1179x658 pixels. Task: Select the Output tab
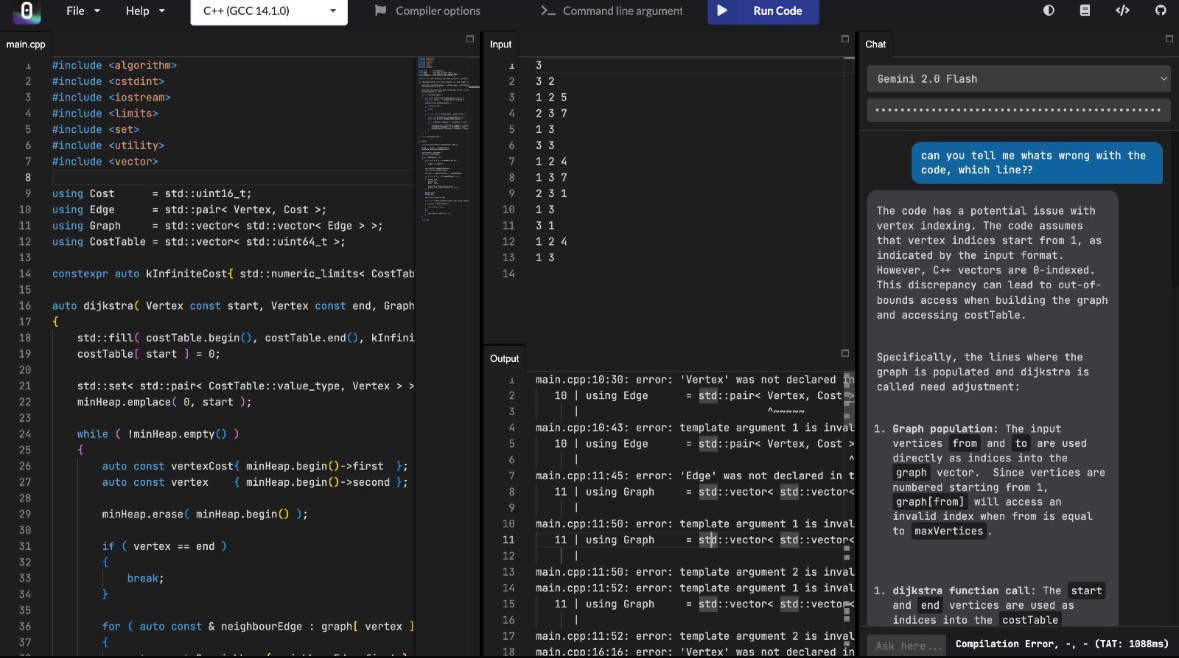click(505, 359)
